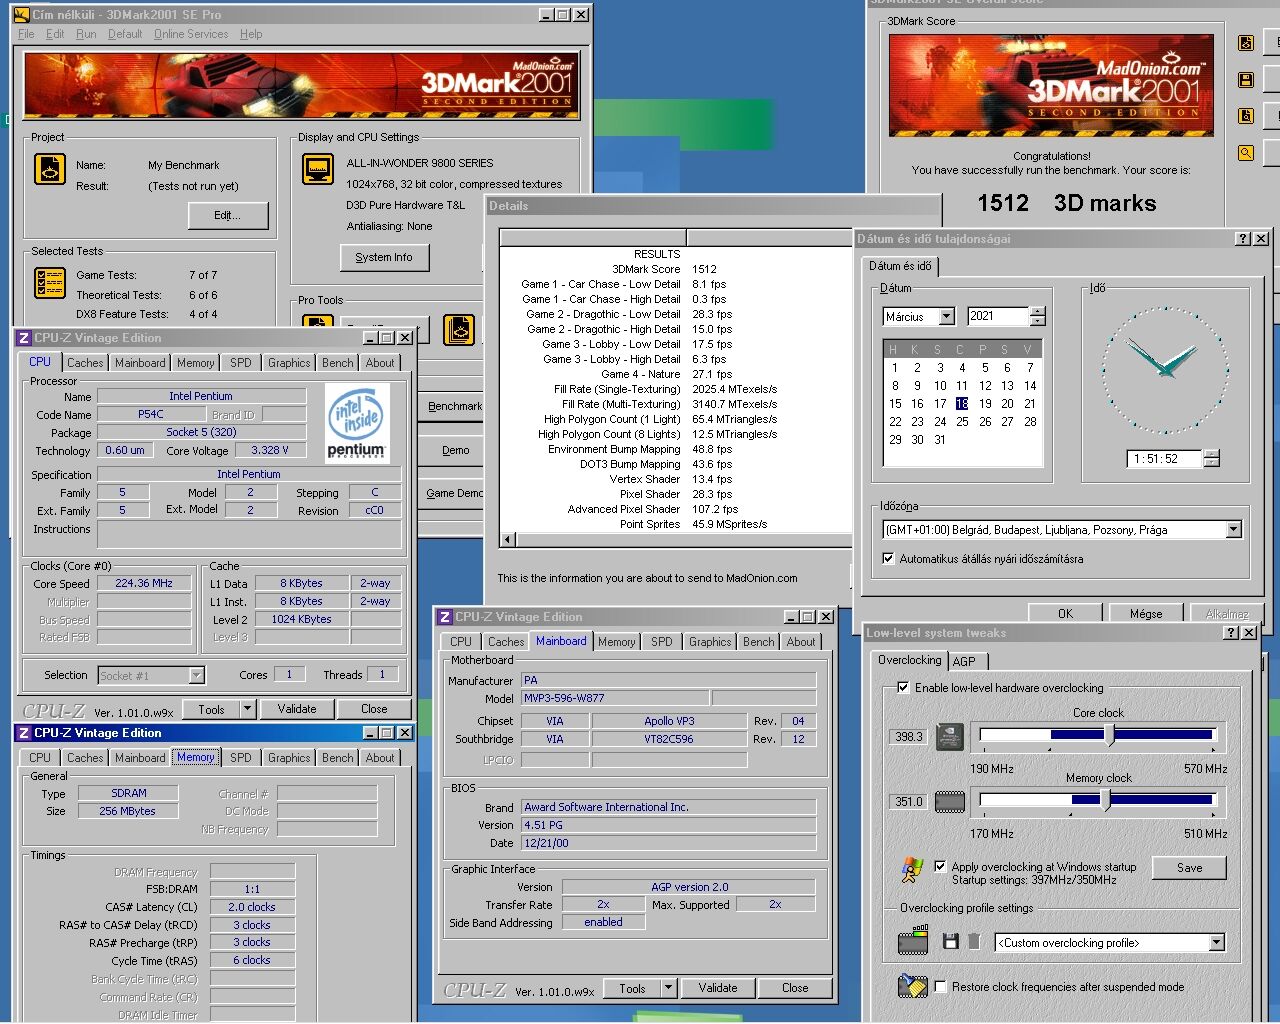Toggle Automatikus átállás nyári időszámításra checkbox

[x=888, y=559]
